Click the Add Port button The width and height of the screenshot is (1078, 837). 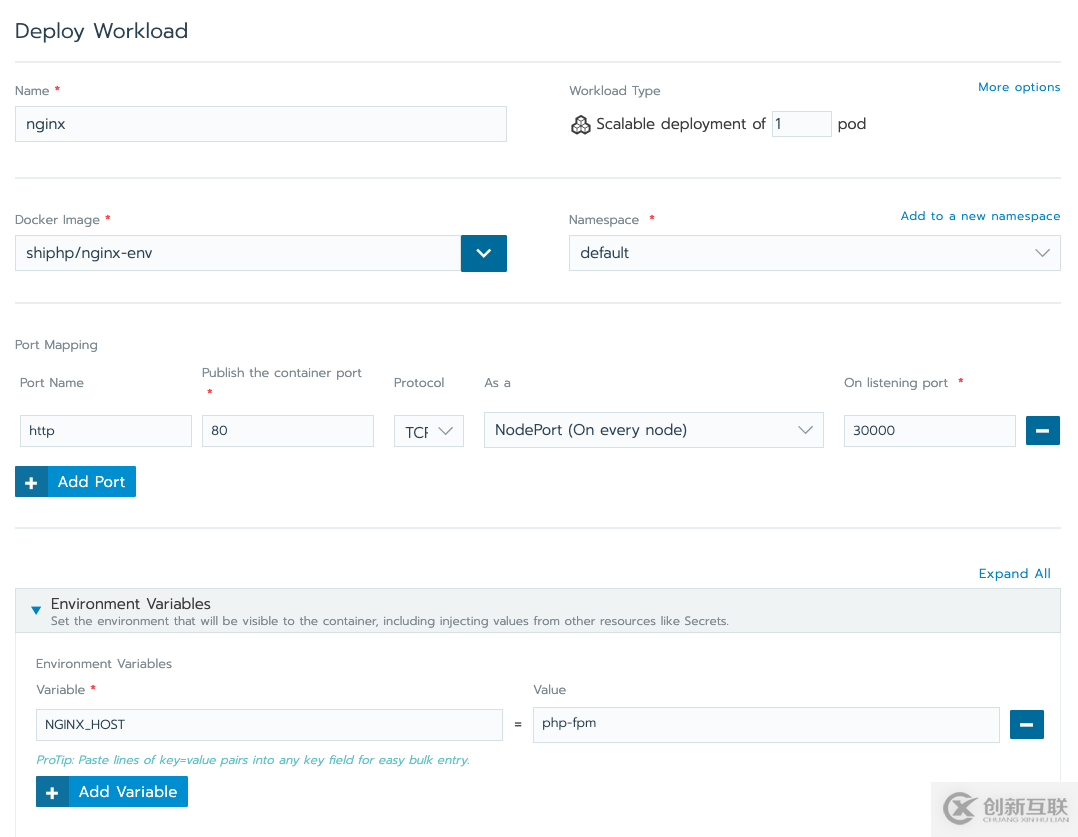[91, 482]
